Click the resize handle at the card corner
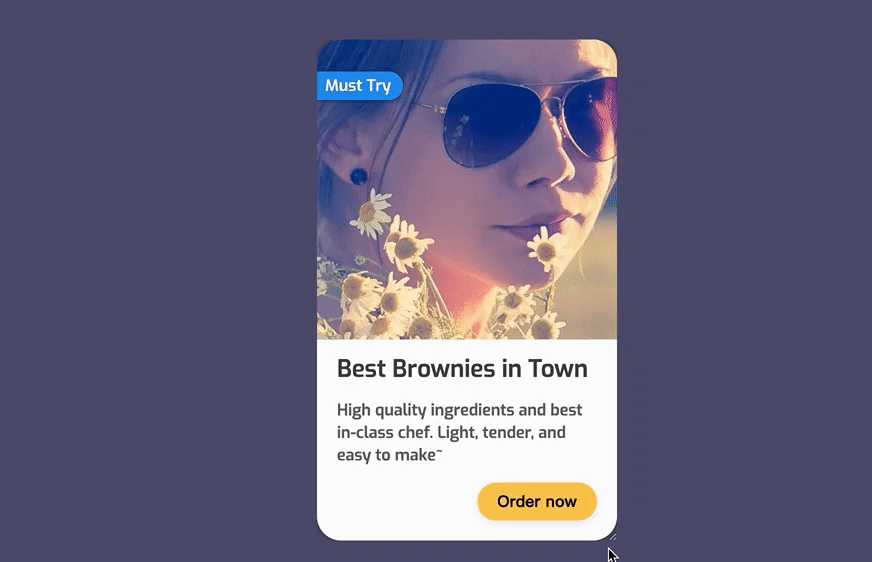The width and height of the screenshot is (872, 562). pyautogui.click(x=612, y=536)
